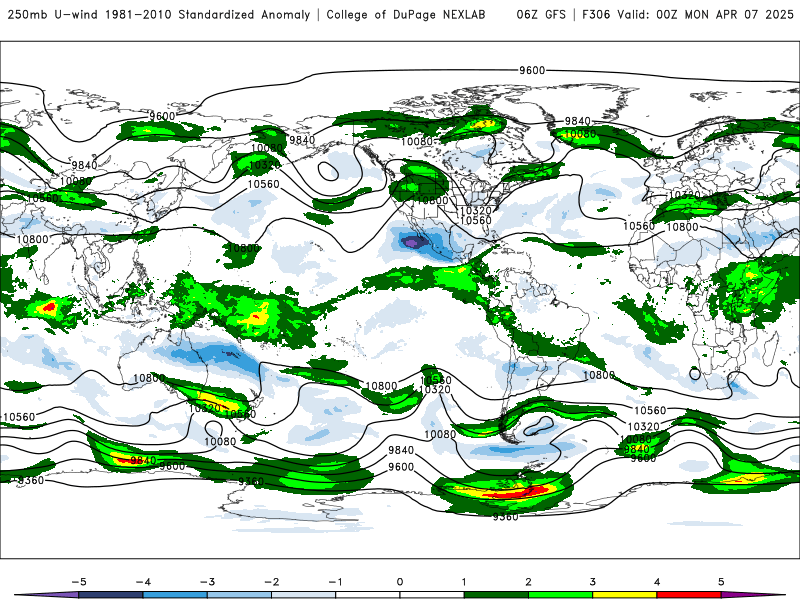Click the bright green segment between 2 and 3
The height and width of the screenshot is (600, 800).
click(x=561, y=595)
